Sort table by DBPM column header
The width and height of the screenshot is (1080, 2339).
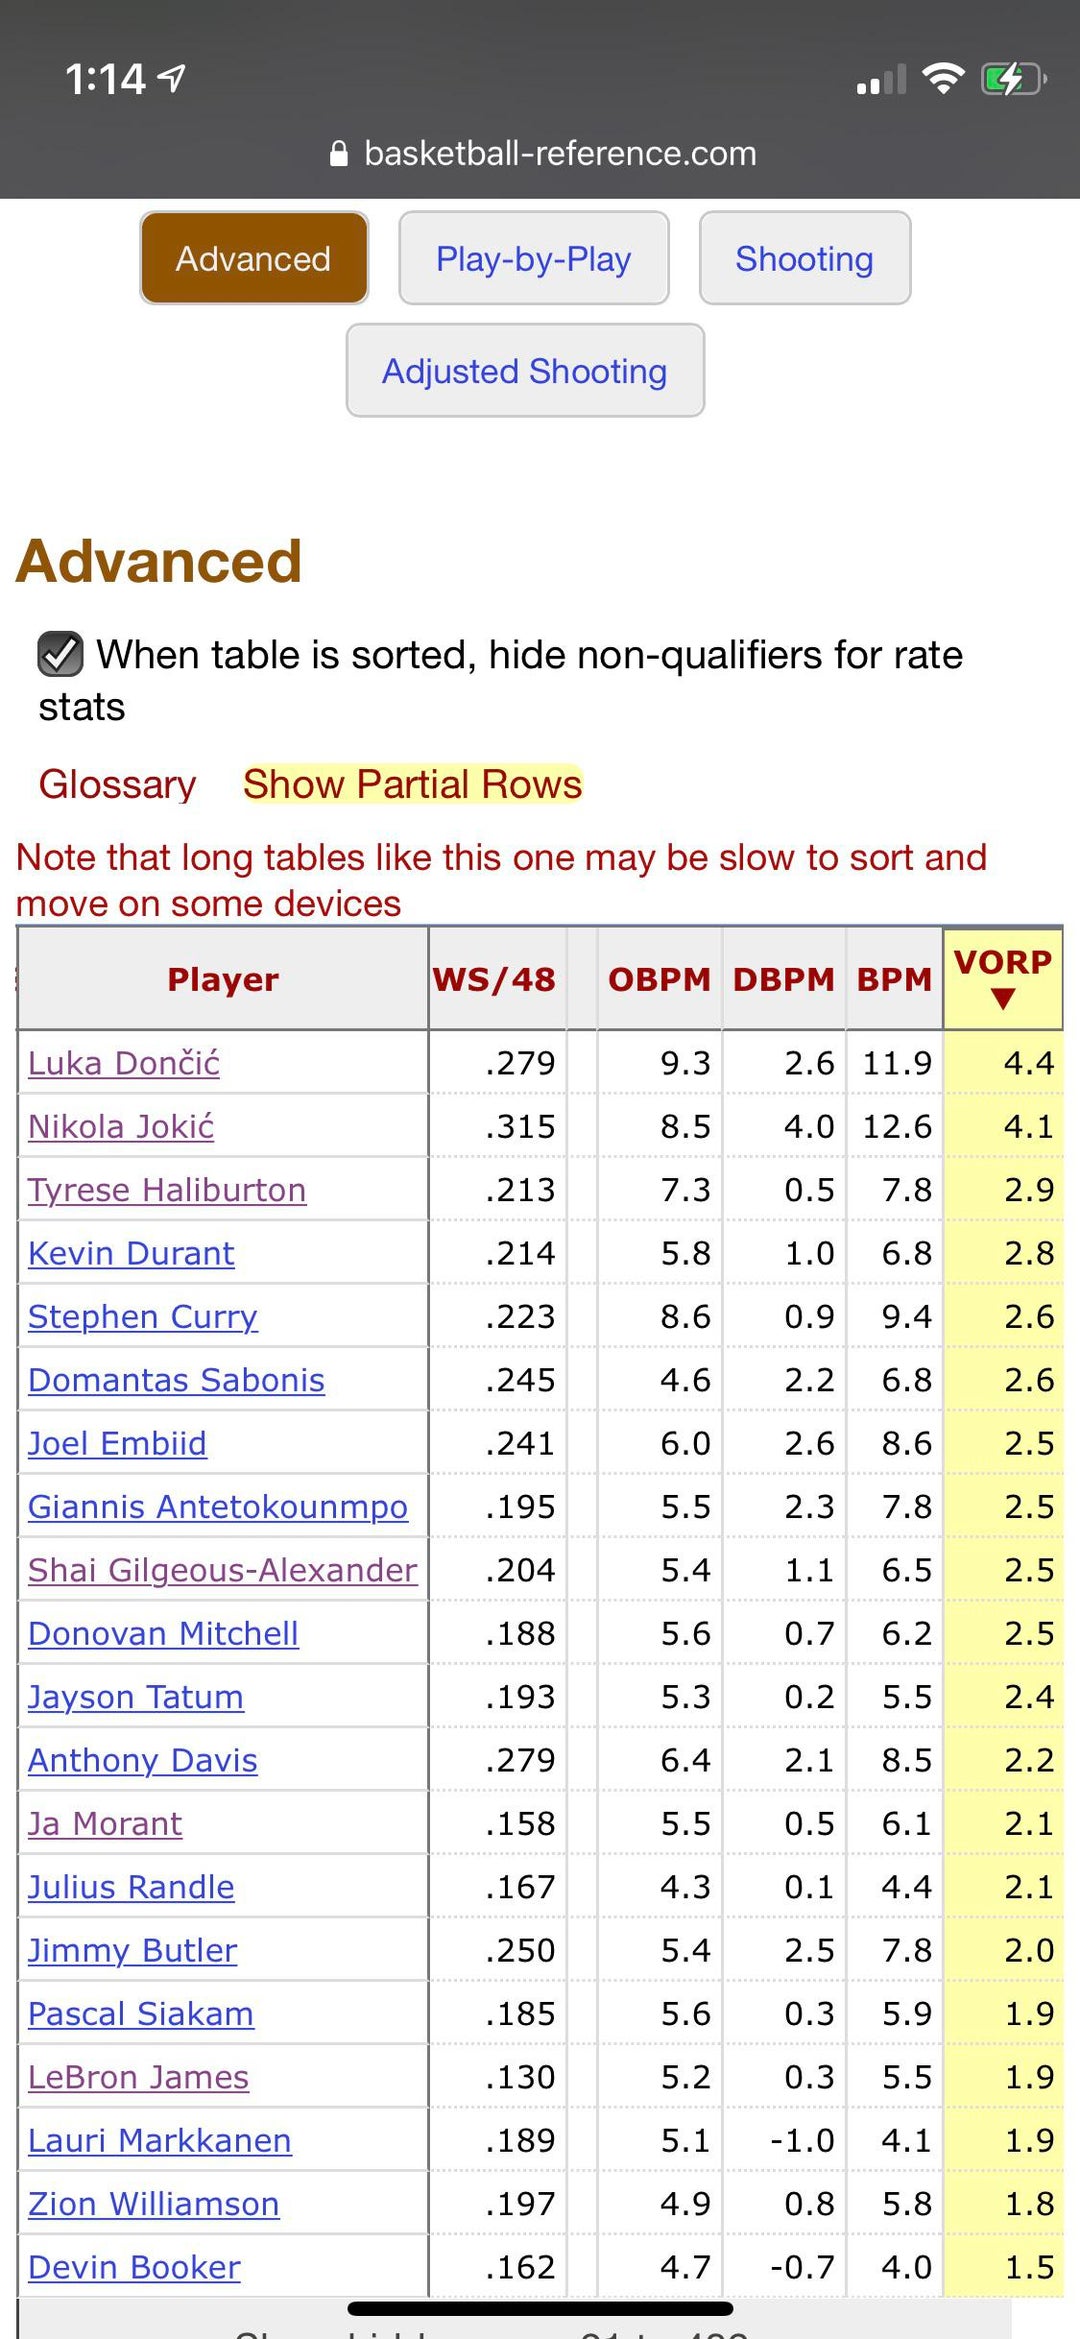[783, 979]
